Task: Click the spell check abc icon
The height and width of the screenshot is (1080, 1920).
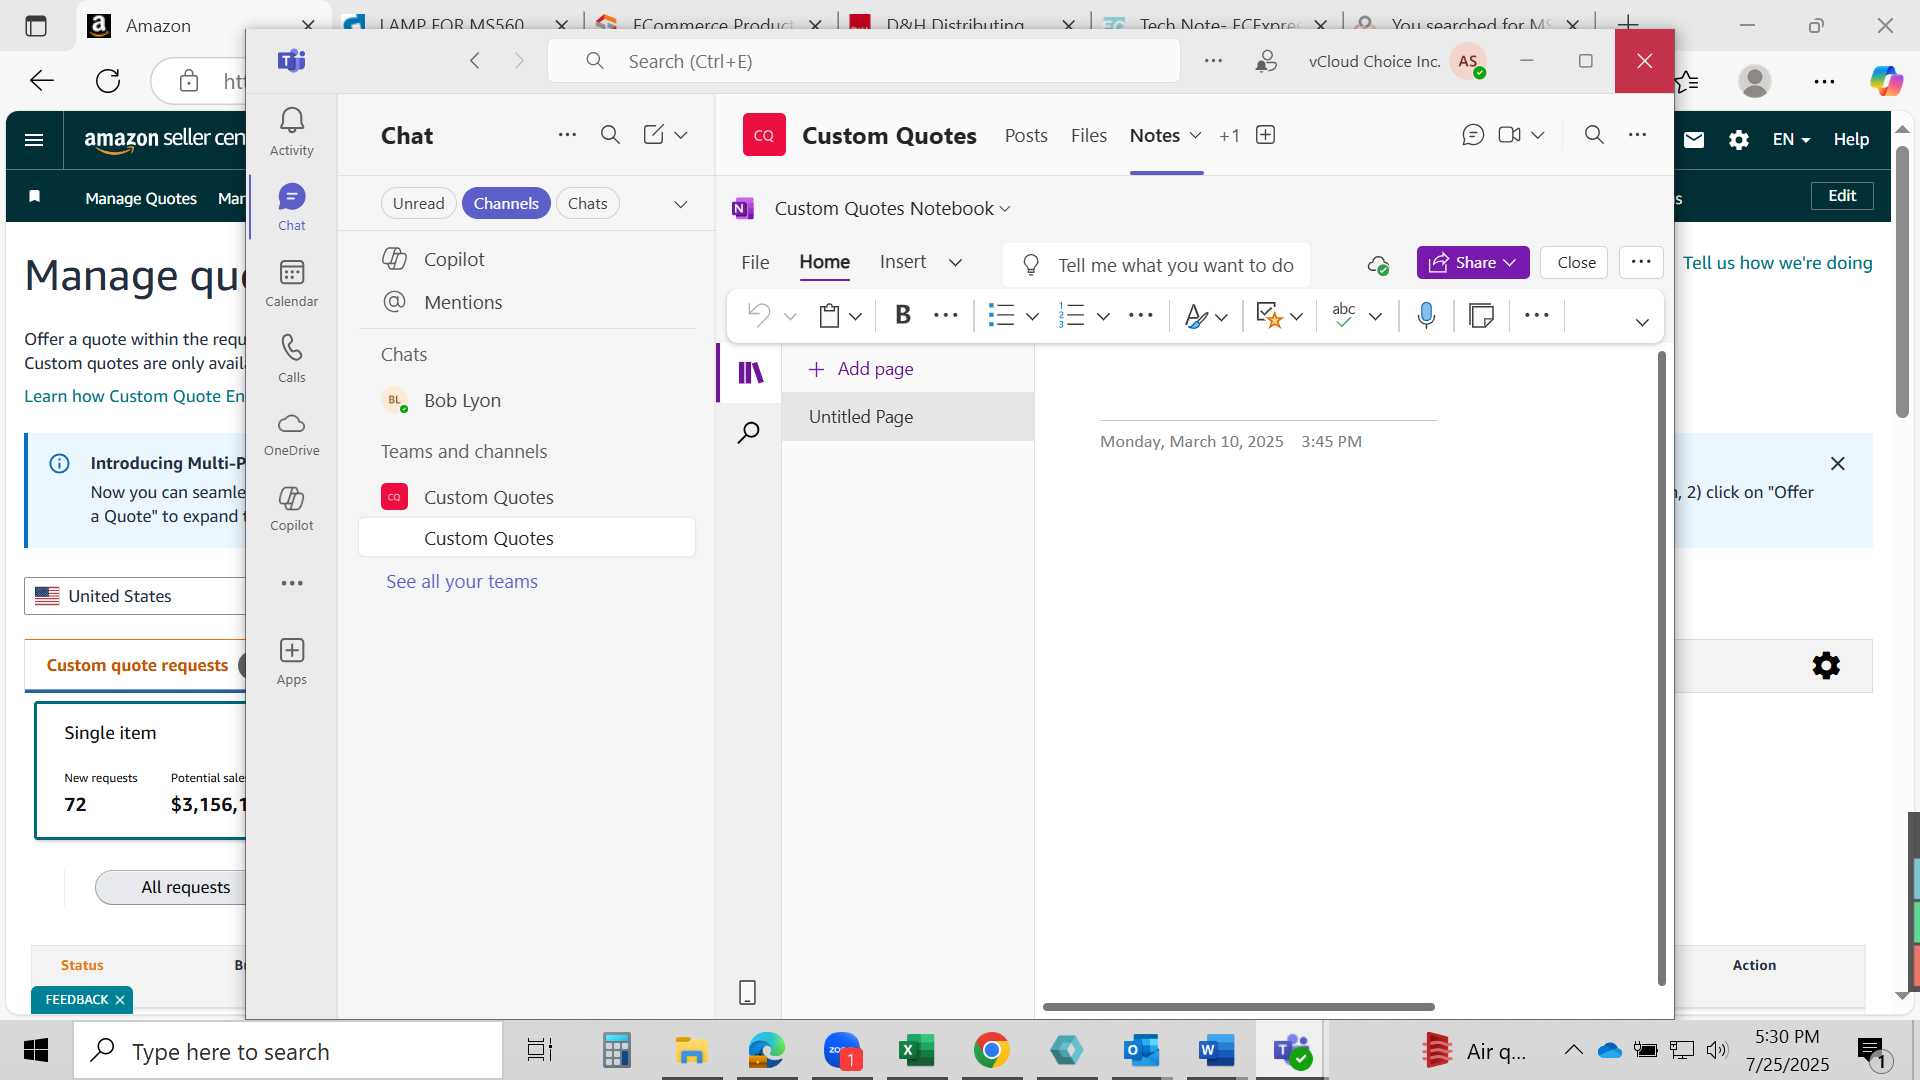Action: [1344, 315]
